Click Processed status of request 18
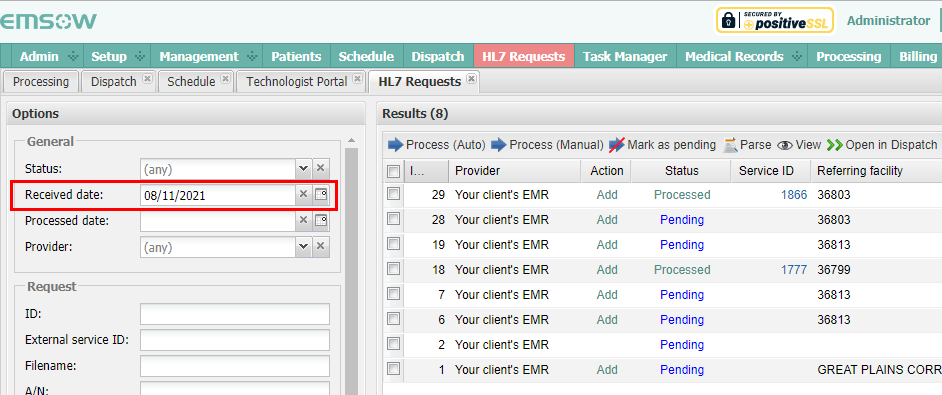942x395 pixels. 682,269
